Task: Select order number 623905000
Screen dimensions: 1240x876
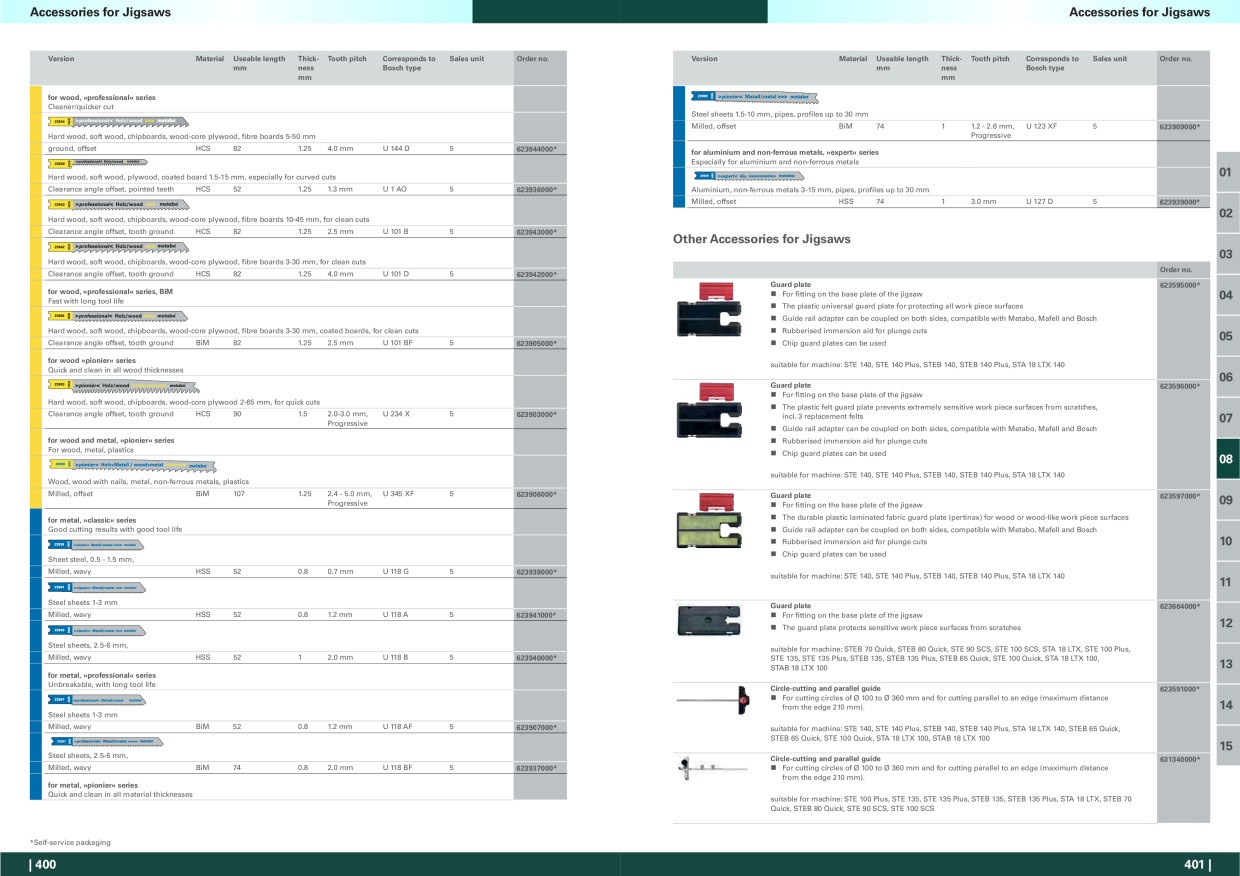Action: [x=536, y=343]
